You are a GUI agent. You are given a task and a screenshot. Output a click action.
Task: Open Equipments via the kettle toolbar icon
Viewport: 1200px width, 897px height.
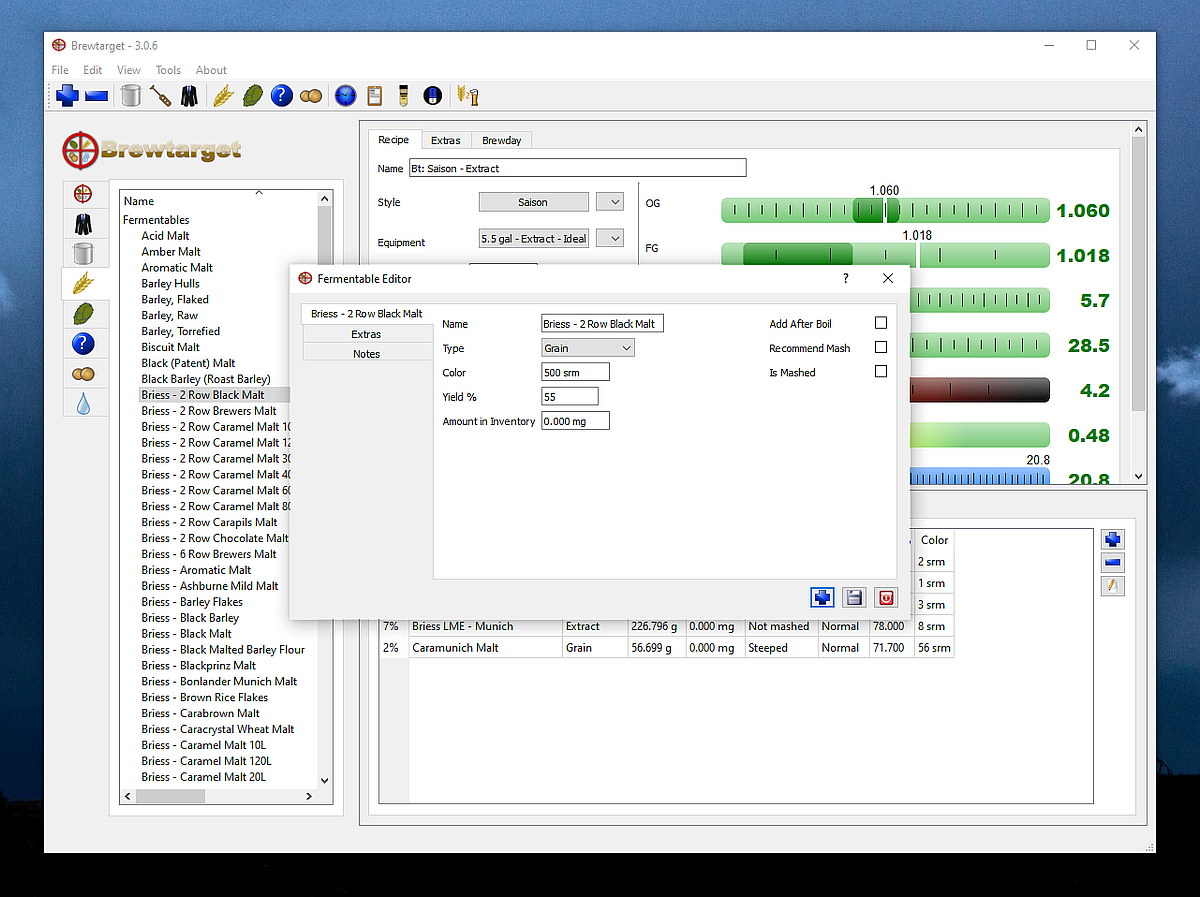tap(130, 96)
